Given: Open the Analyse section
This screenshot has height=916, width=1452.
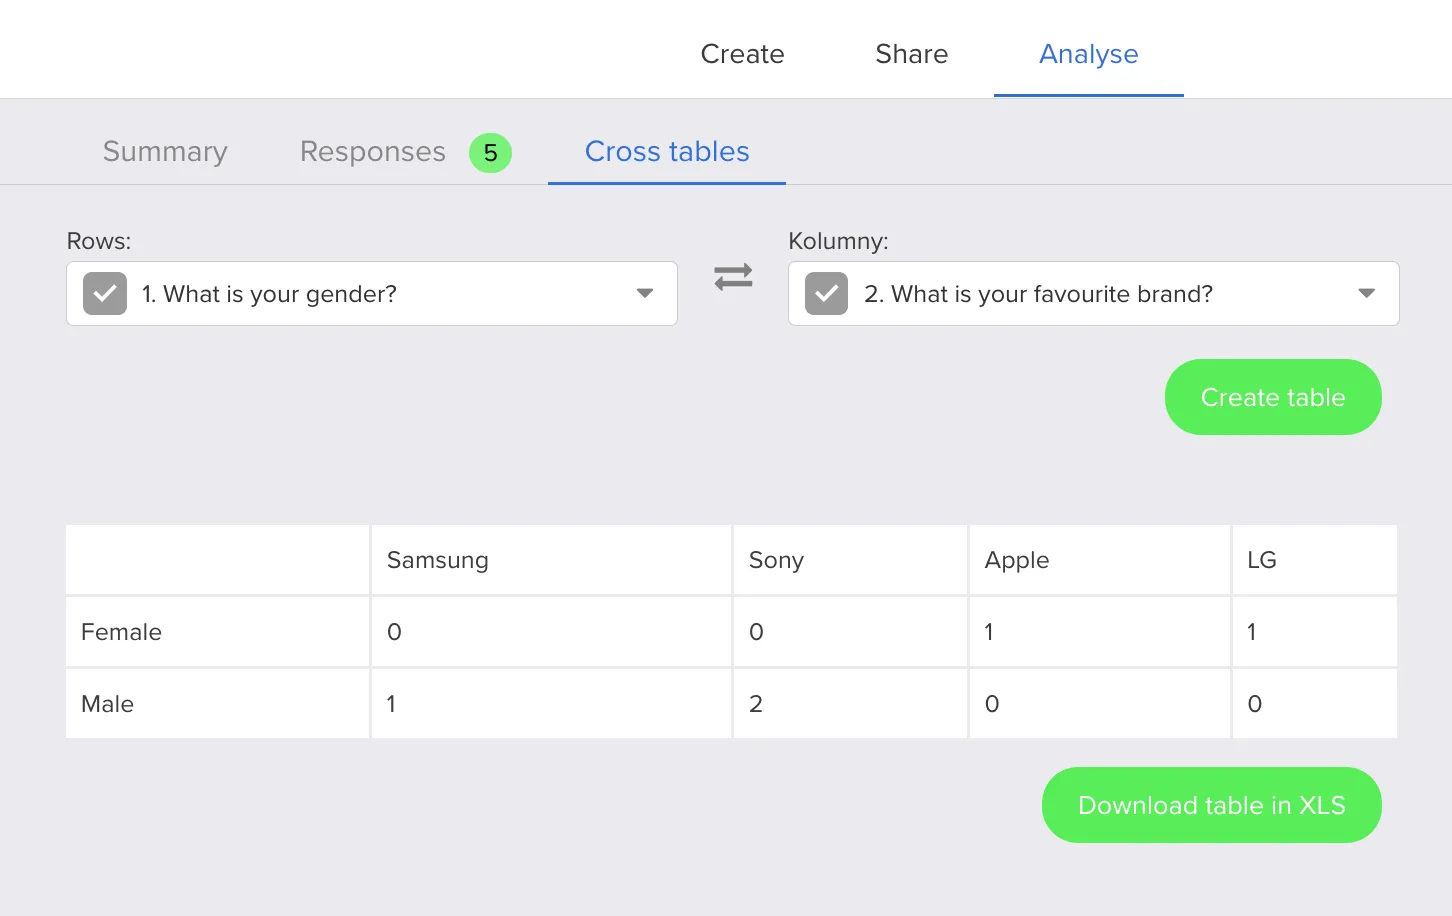Looking at the screenshot, I should tap(1088, 54).
